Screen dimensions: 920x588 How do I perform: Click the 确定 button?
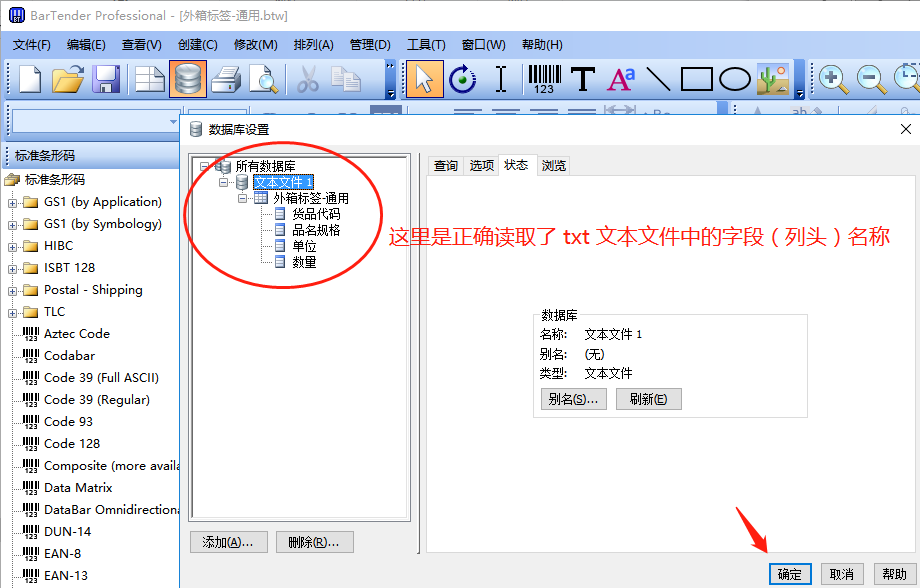pyautogui.click(x=790, y=574)
